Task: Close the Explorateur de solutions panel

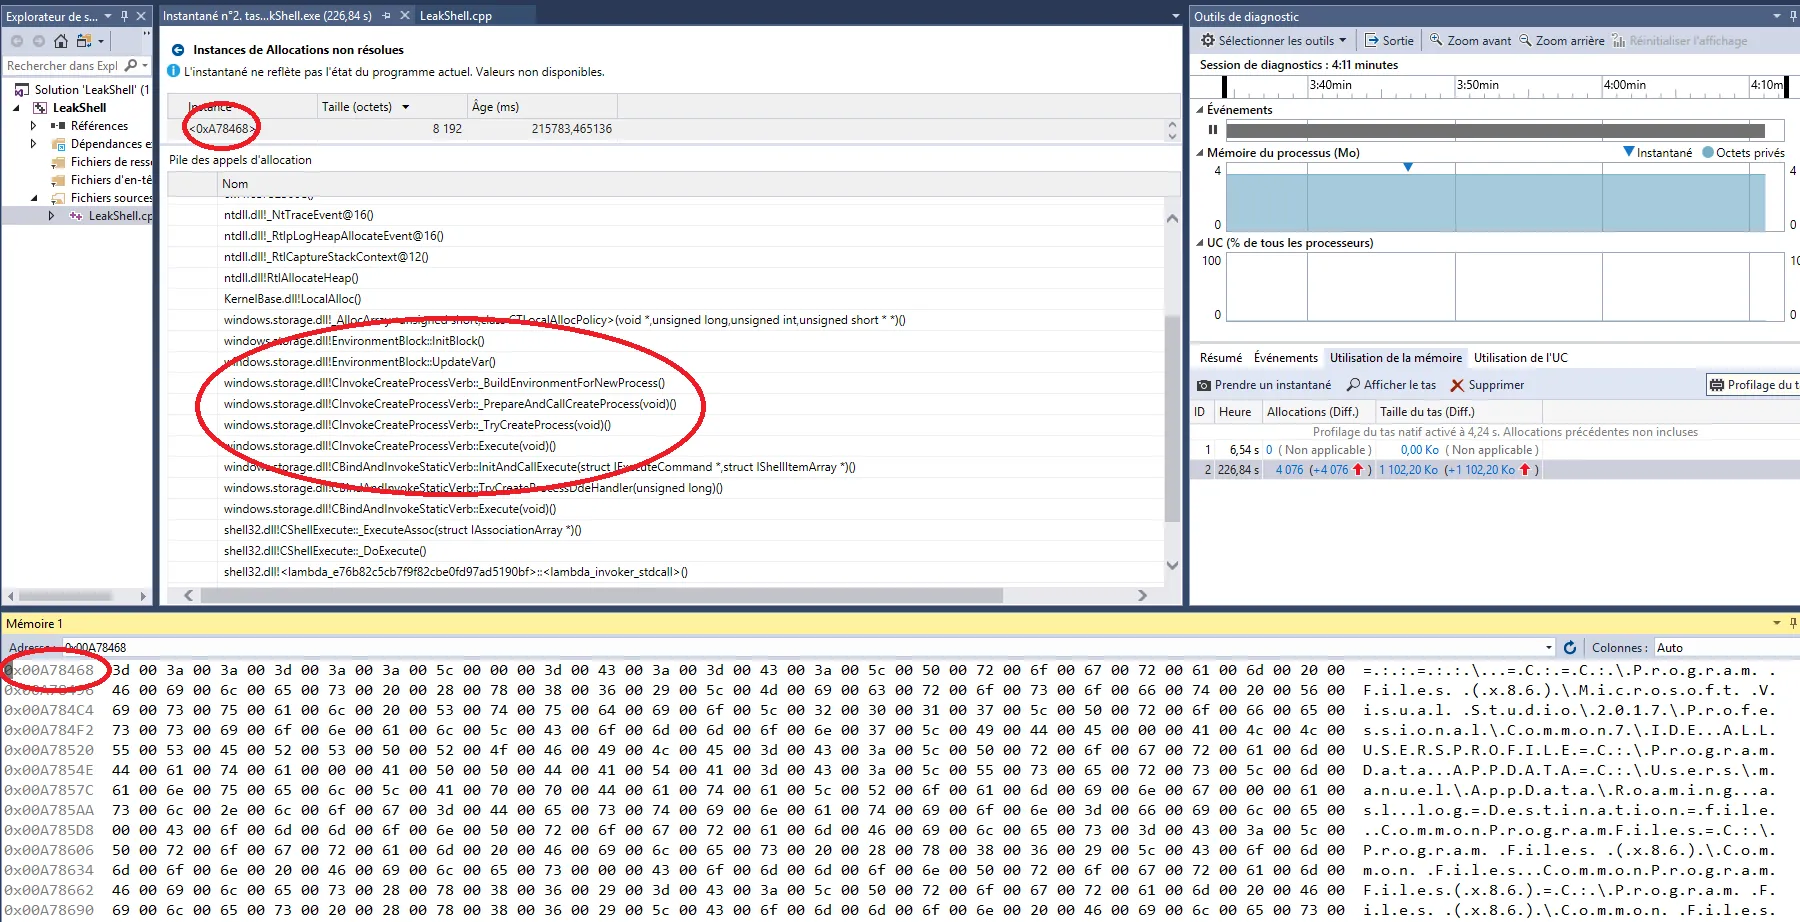Action: tap(141, 16)
